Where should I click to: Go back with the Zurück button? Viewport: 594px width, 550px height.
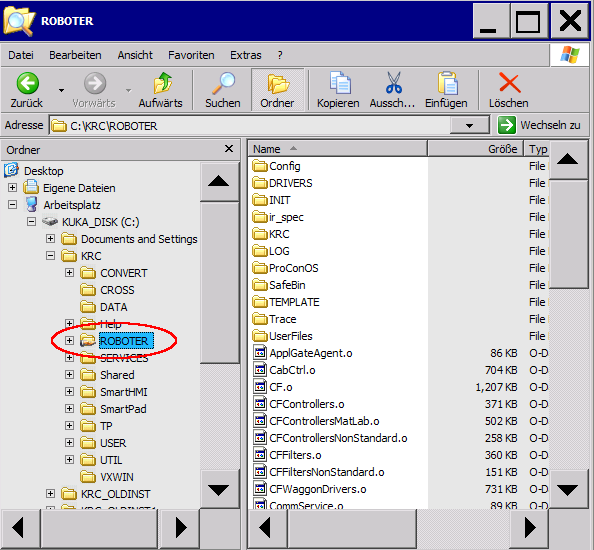(x=27, y=91)
